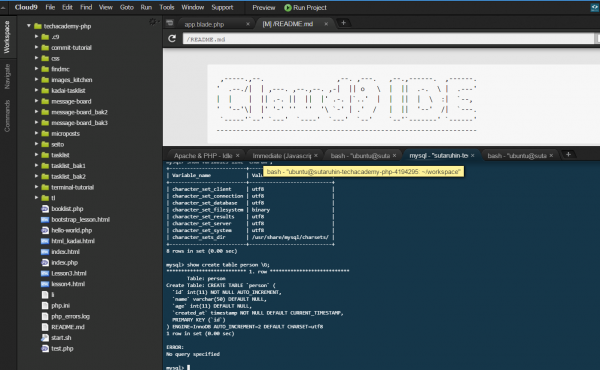Open the Goto menu
The image size is (600, 370).
(127, 7)
